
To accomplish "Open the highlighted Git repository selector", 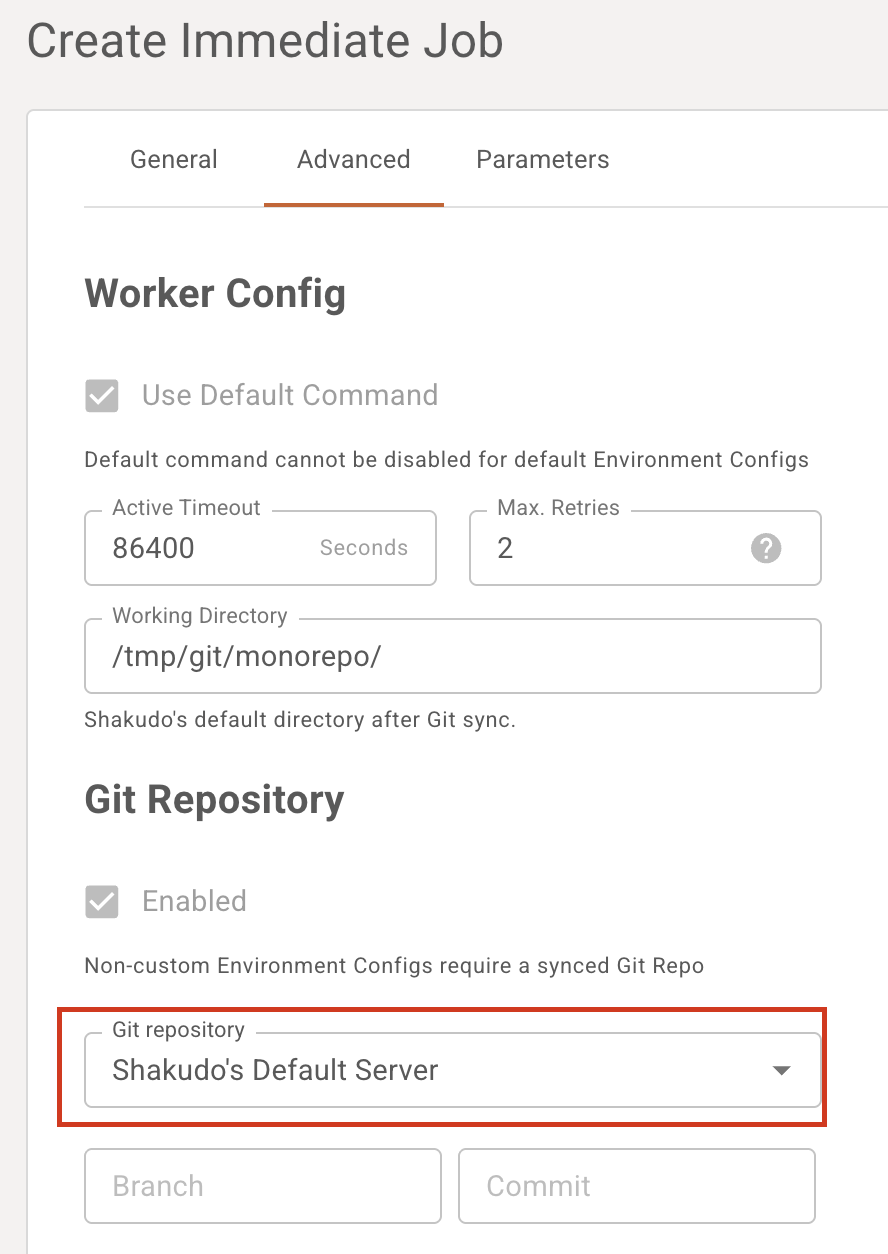I will [x=450, y=1070].
